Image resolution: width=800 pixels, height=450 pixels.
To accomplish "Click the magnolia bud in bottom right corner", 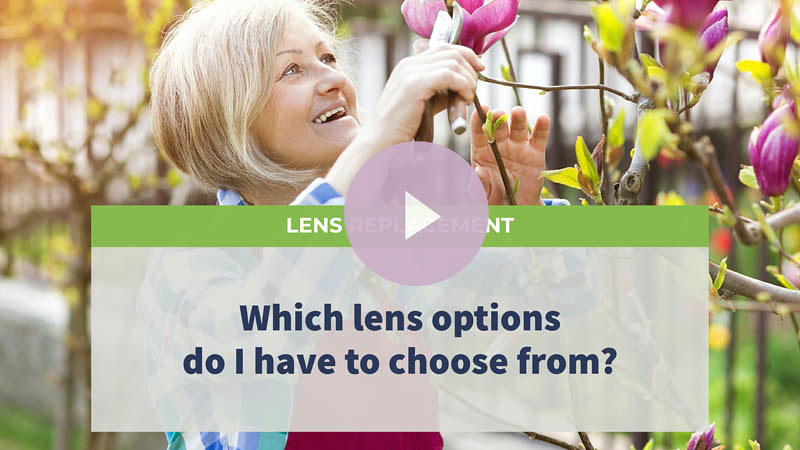I will (x=703, y=439).
